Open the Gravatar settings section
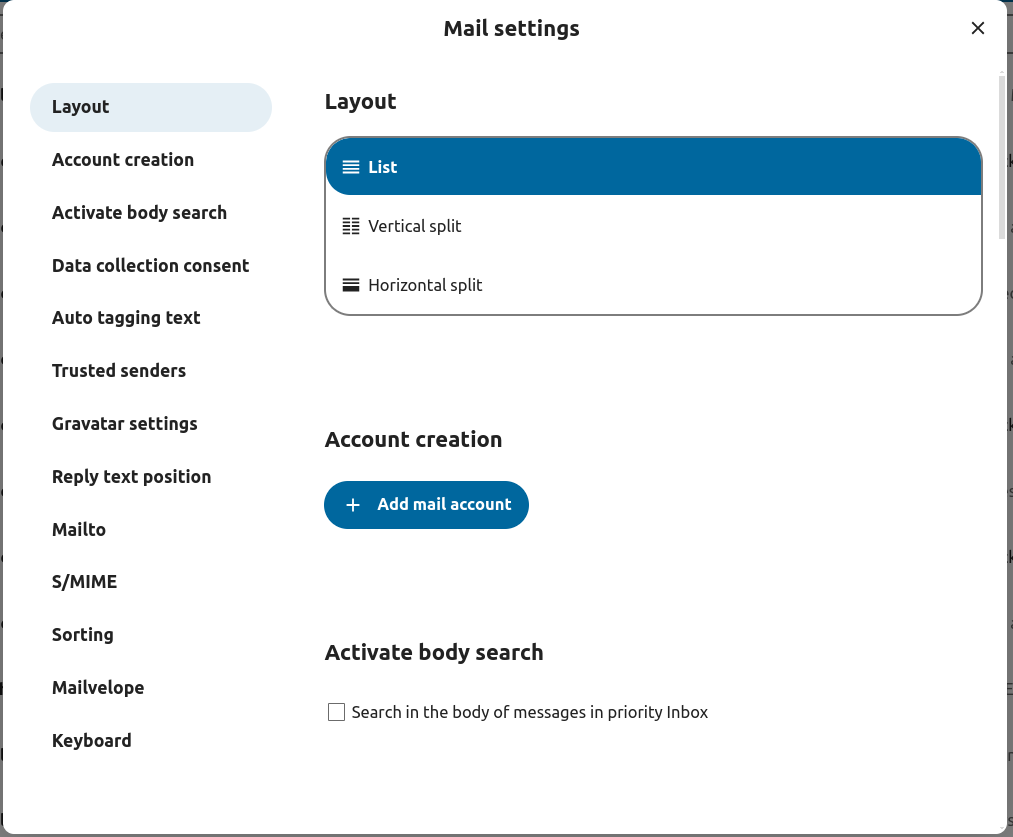This screenshot has height=837, width=1013. (124, 423)
